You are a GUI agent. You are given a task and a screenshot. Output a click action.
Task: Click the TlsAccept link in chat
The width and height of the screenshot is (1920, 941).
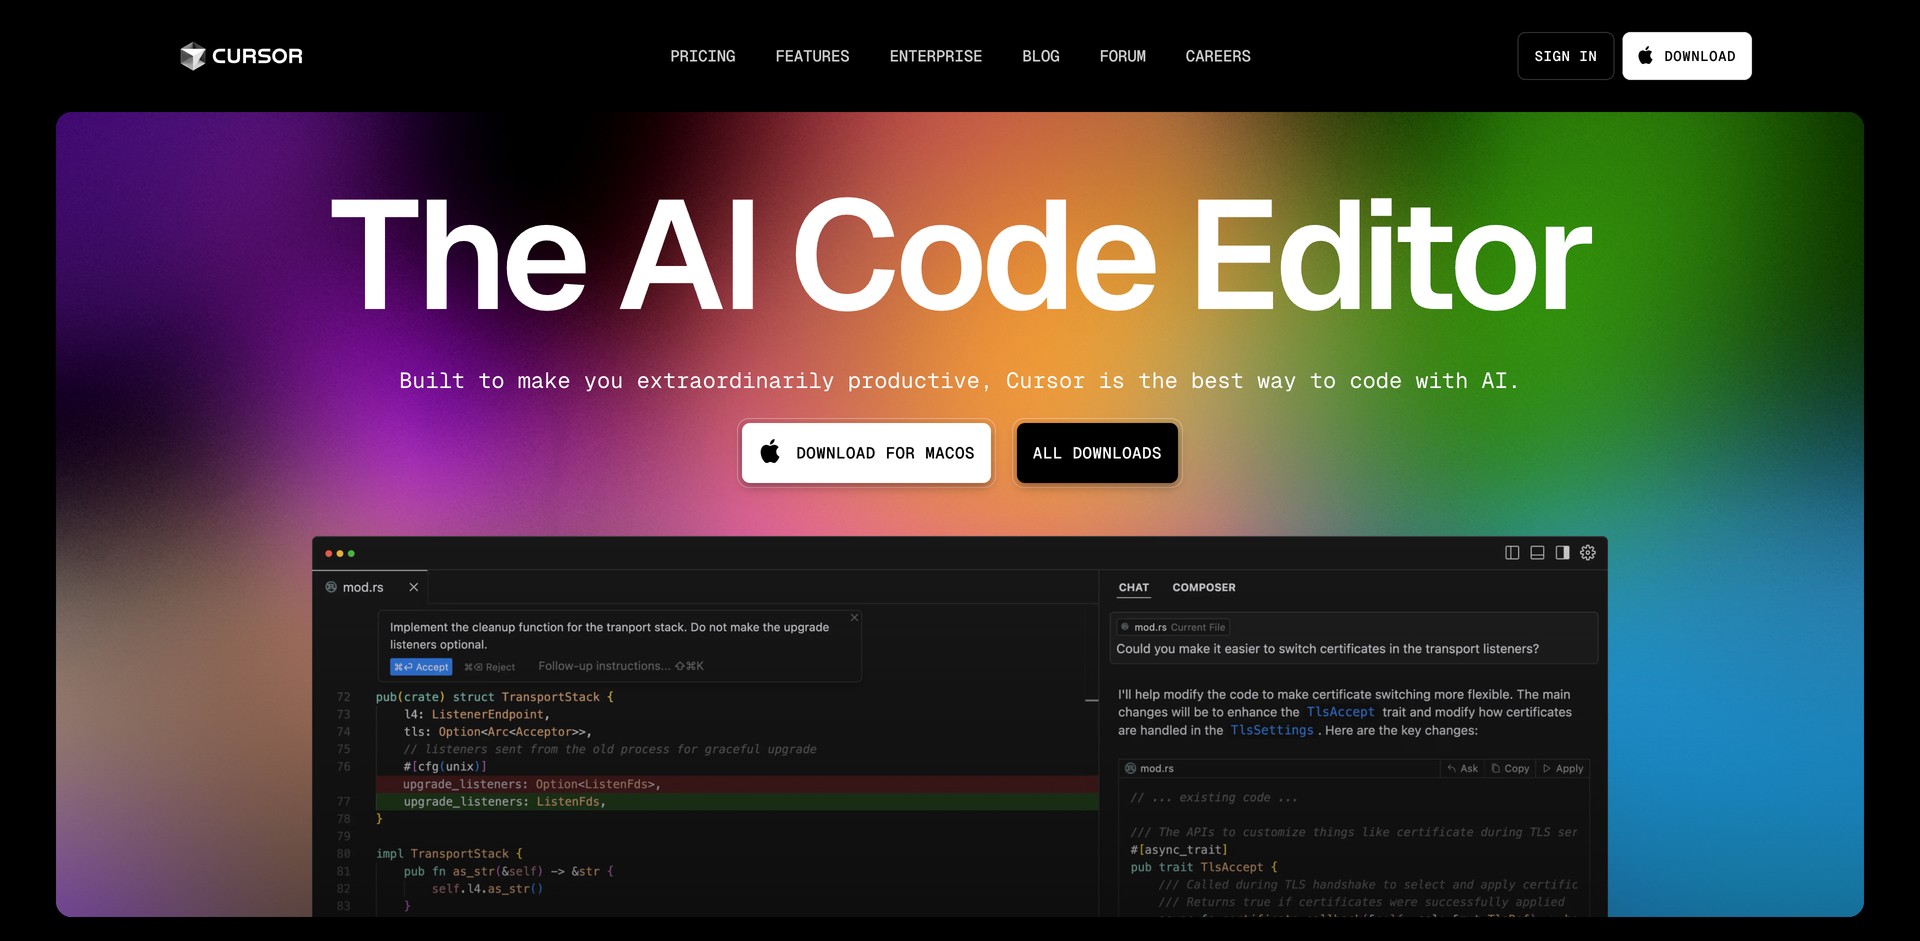pos(1340,712)
